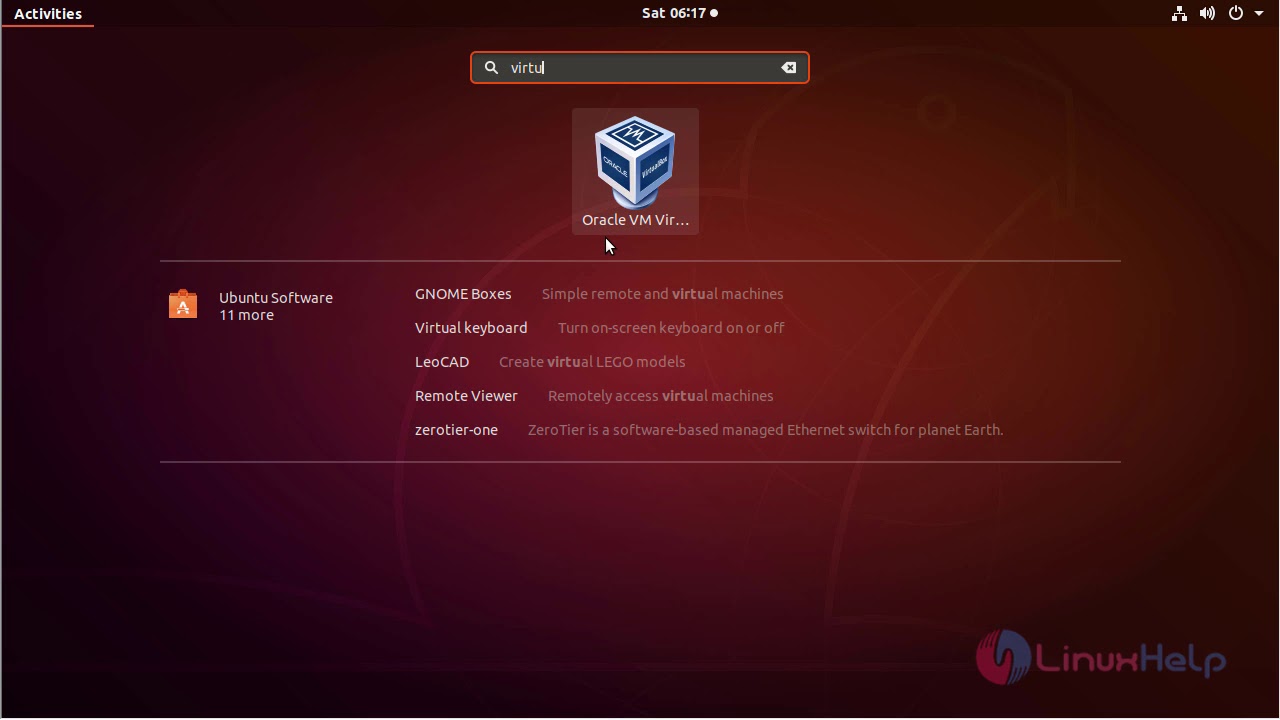This screenshot has width=1280, height=720.
Task: Open the volume speaker icon
Action: [x=1207, y=13]
